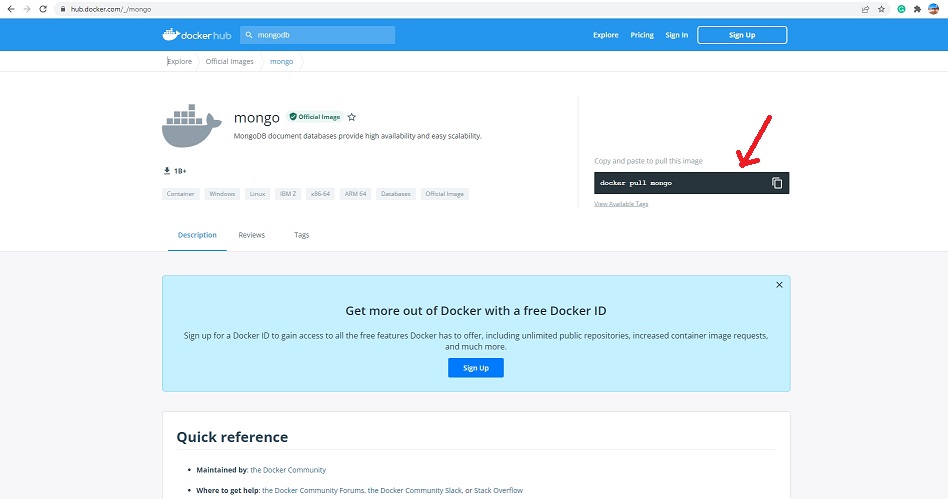
Task: Click the share page icon in address bar
Action: pyautogui.click(x=864, y=9)
